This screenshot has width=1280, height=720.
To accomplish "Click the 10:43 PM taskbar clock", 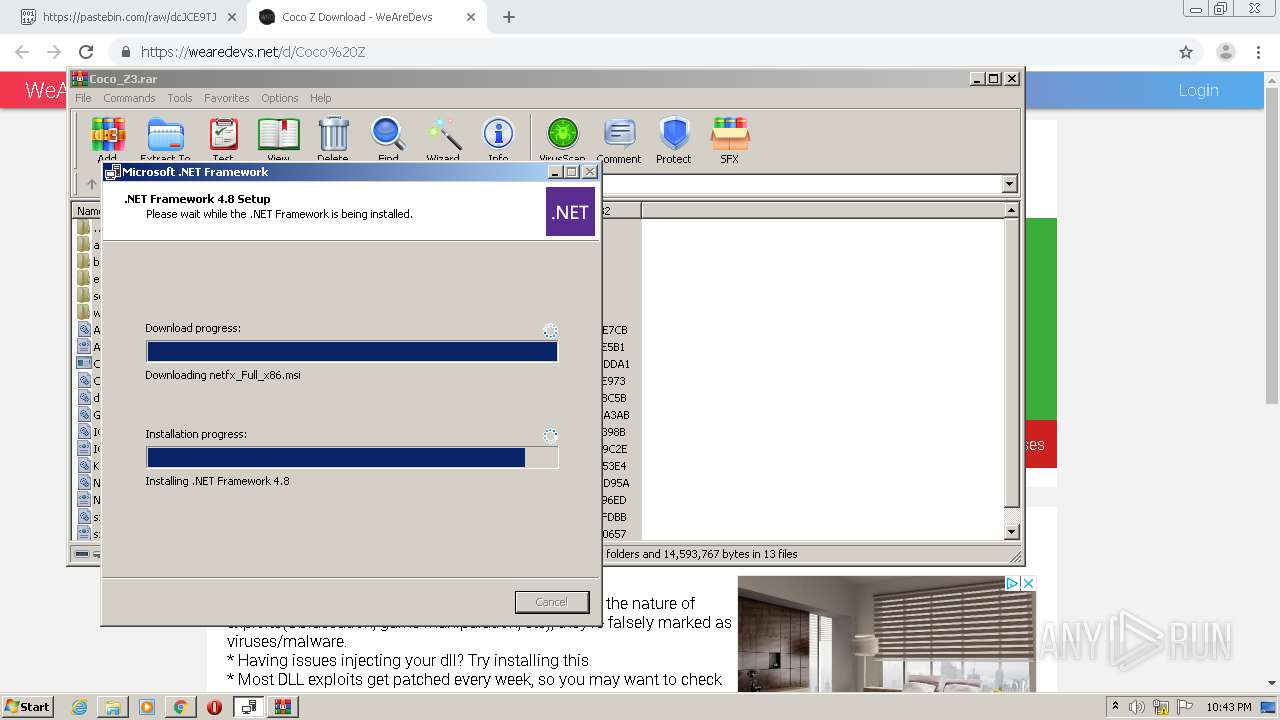I will (1228, 707).
